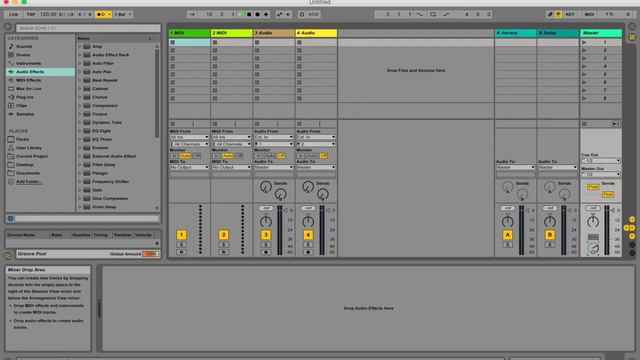Arm track 3 for recording
This screenshot has height=360, width=640.
pos(266,252)
